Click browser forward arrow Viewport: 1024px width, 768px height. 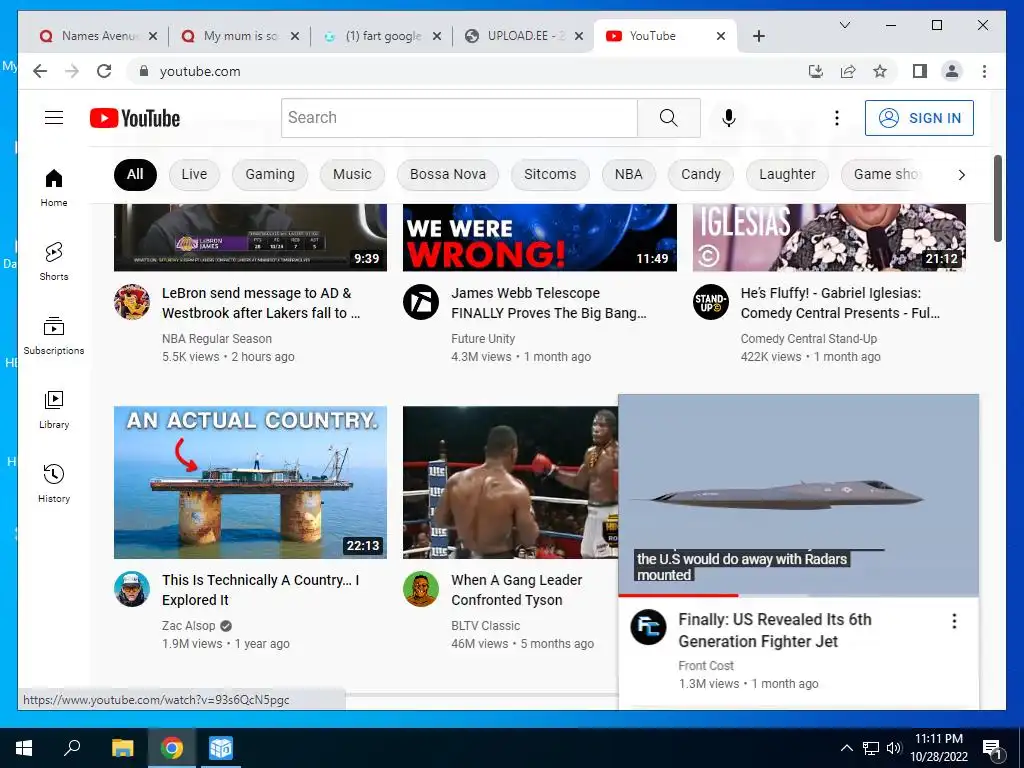[72, 71]
